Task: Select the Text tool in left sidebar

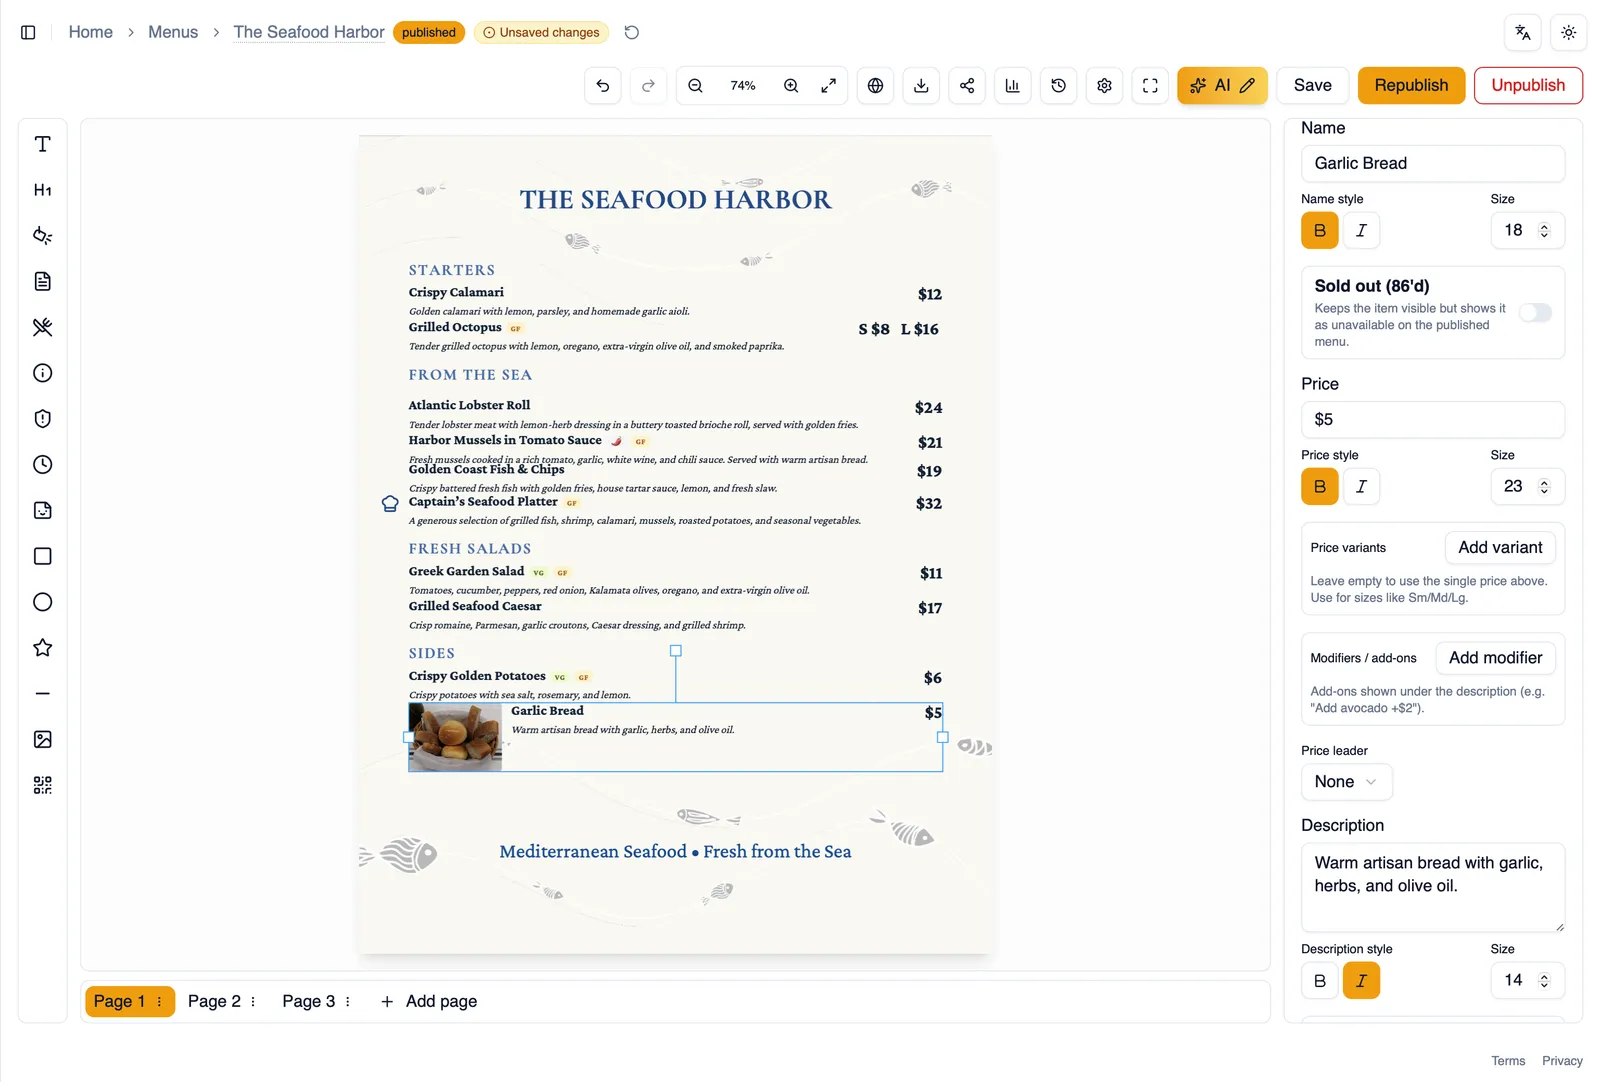Action: click(42, 144)
